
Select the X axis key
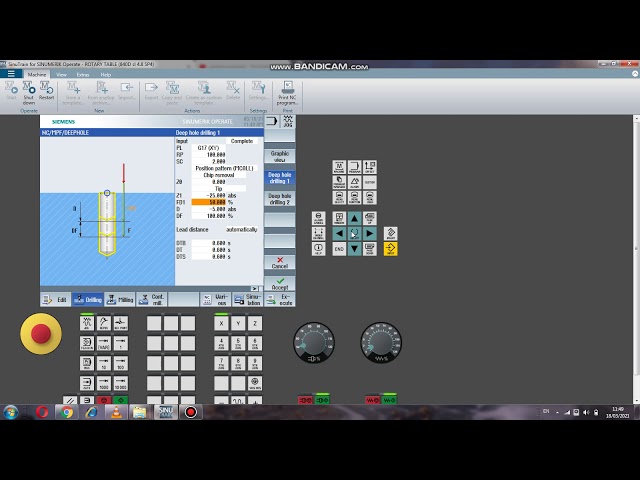(x=221, y=323)
